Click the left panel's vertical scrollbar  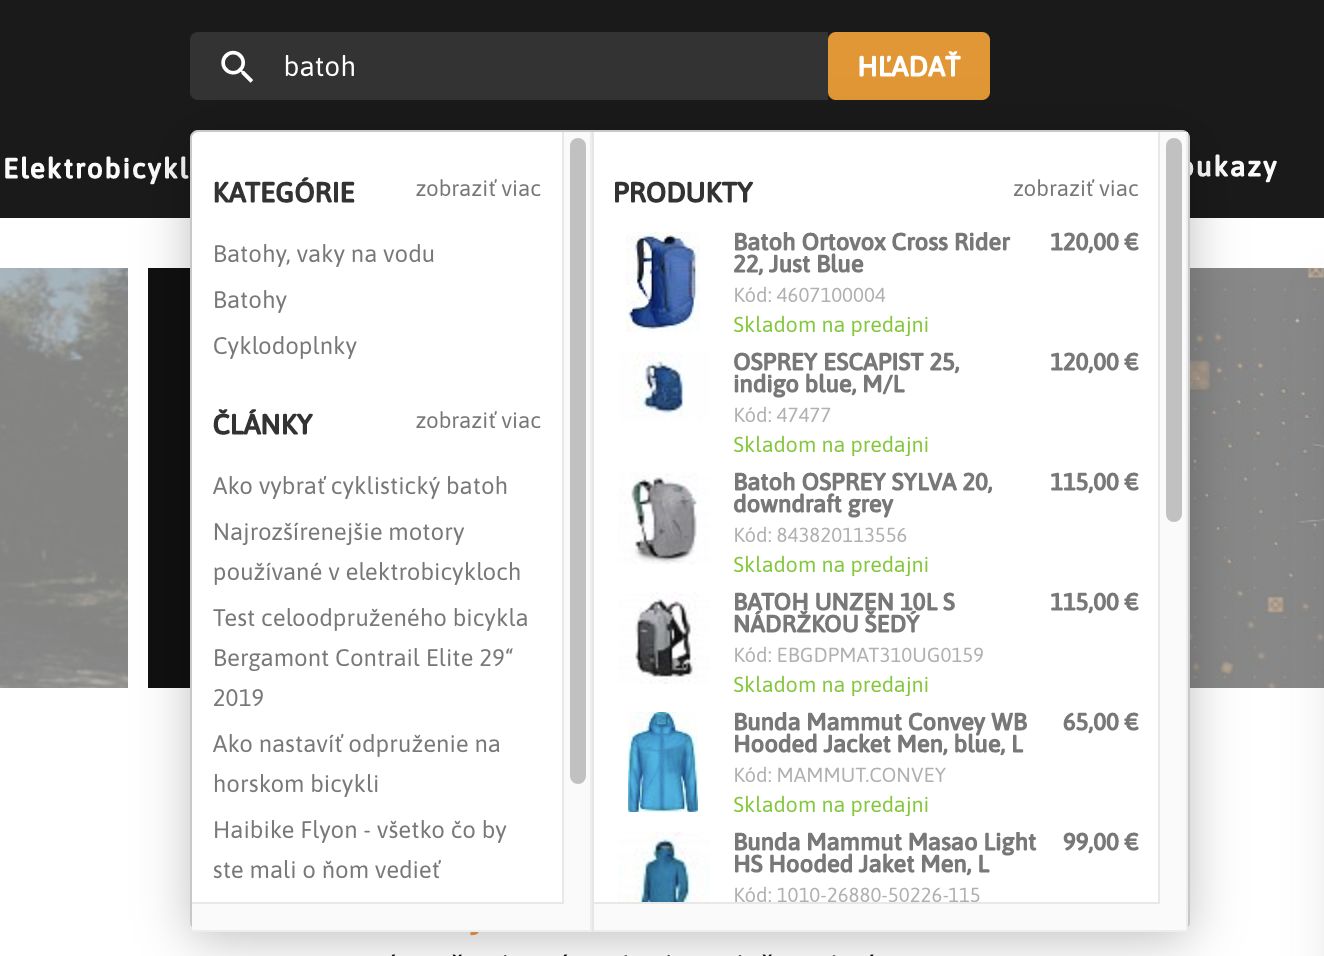pos(577,460)
